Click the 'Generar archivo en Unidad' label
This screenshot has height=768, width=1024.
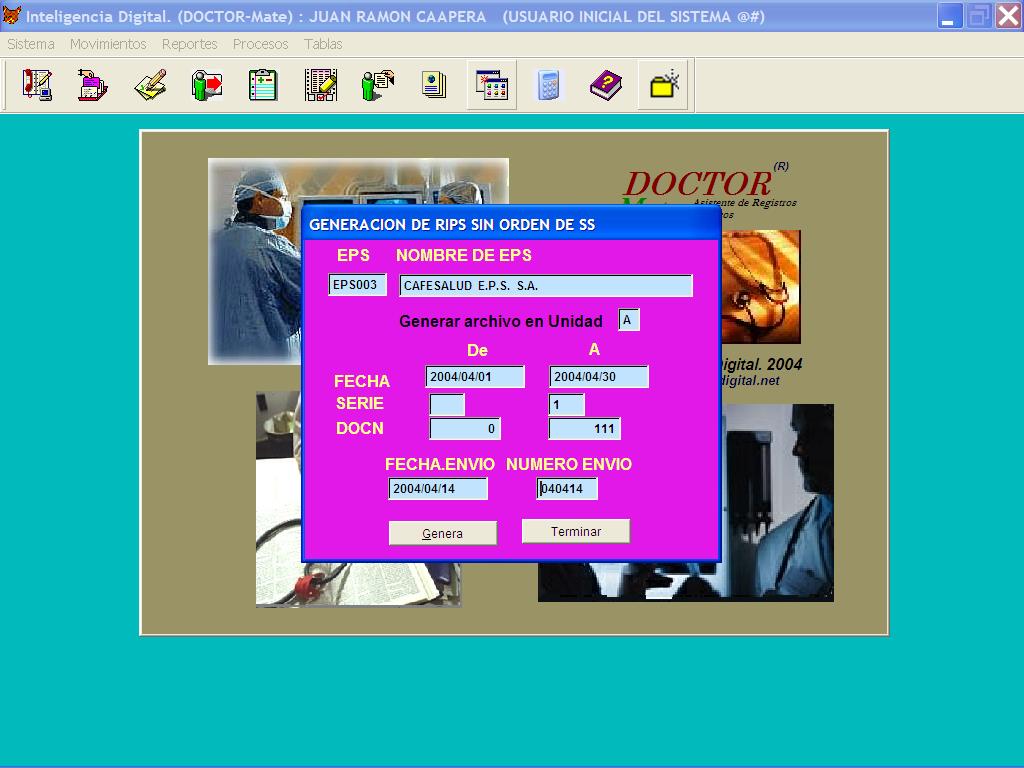tap(501, 321)
